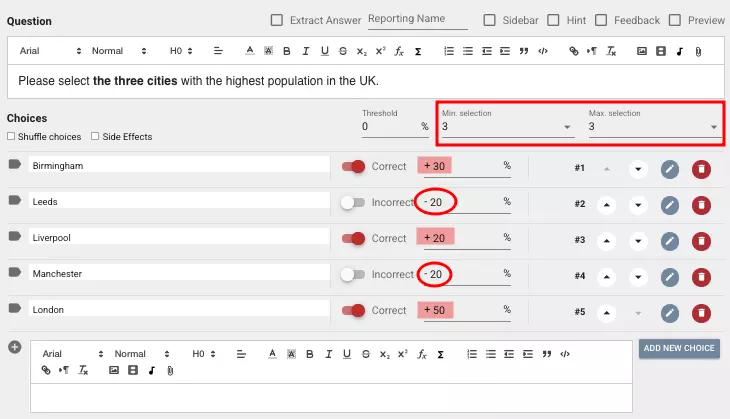Open Max. selection dropdown
This screenshot has width=730, height=419.
(x=654, y=127)
